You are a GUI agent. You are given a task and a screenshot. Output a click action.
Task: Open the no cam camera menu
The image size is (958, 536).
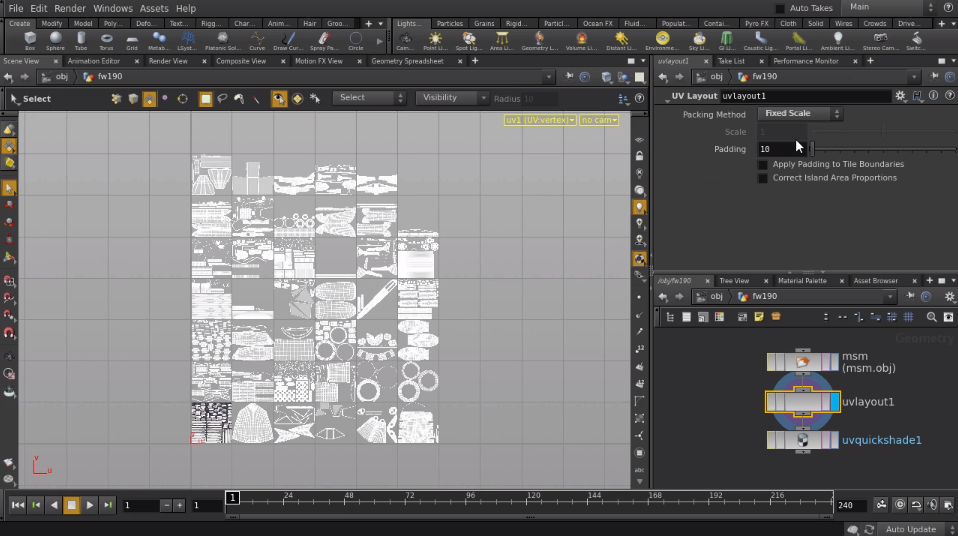(x=599, y=120)
